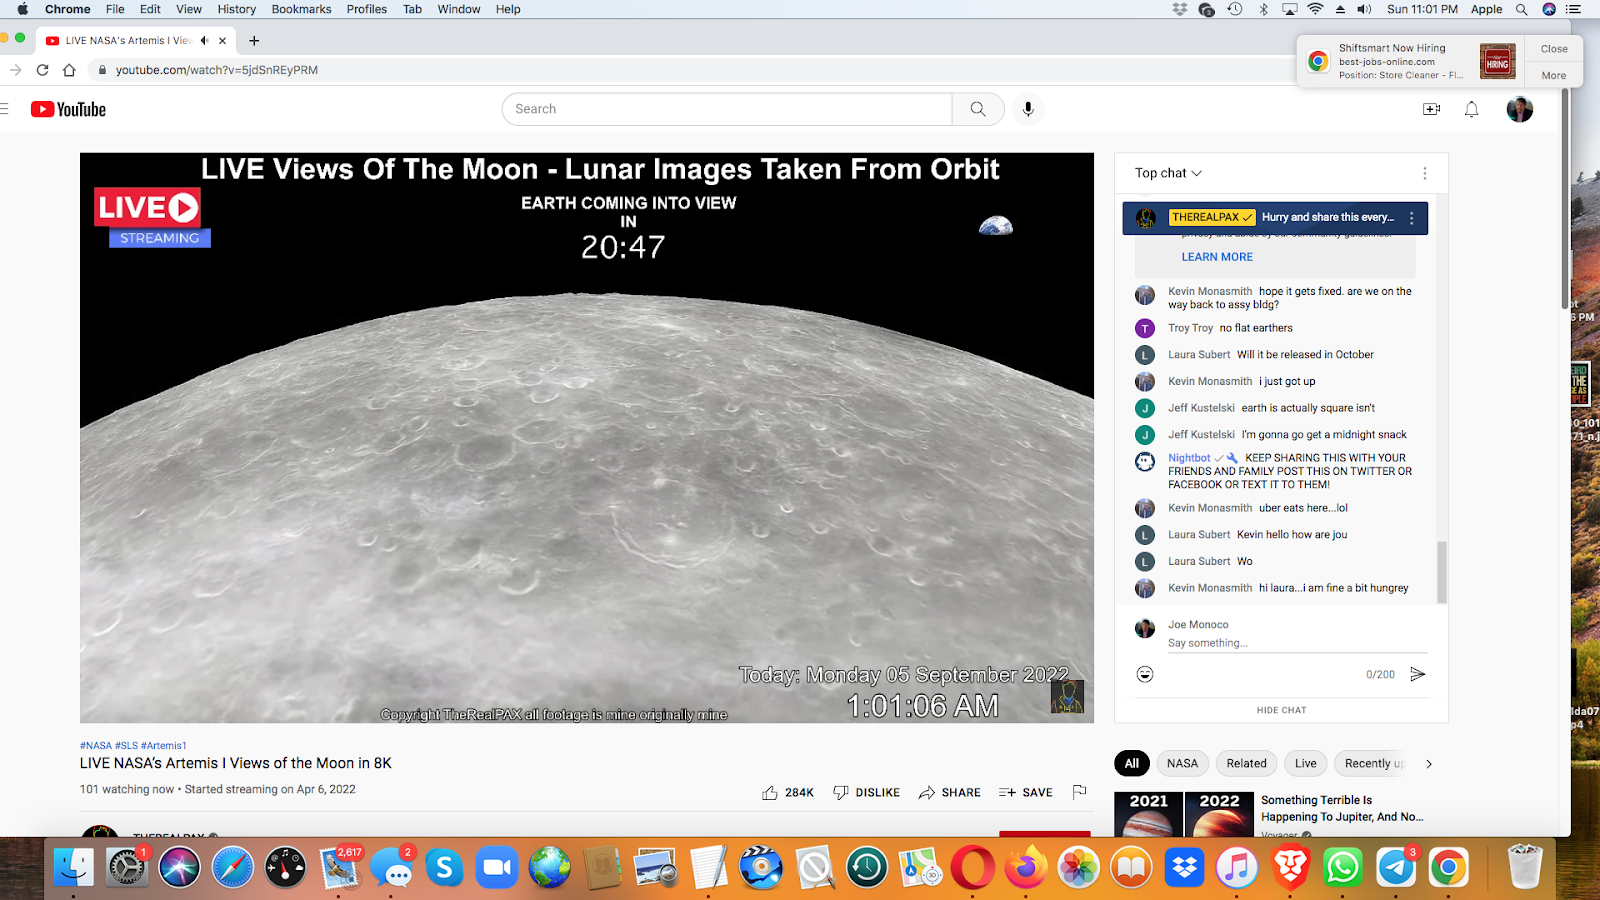Click the live moon video player
Image resolution: width=1600 pixels, height=900 pixels.
tap(587, 438)
